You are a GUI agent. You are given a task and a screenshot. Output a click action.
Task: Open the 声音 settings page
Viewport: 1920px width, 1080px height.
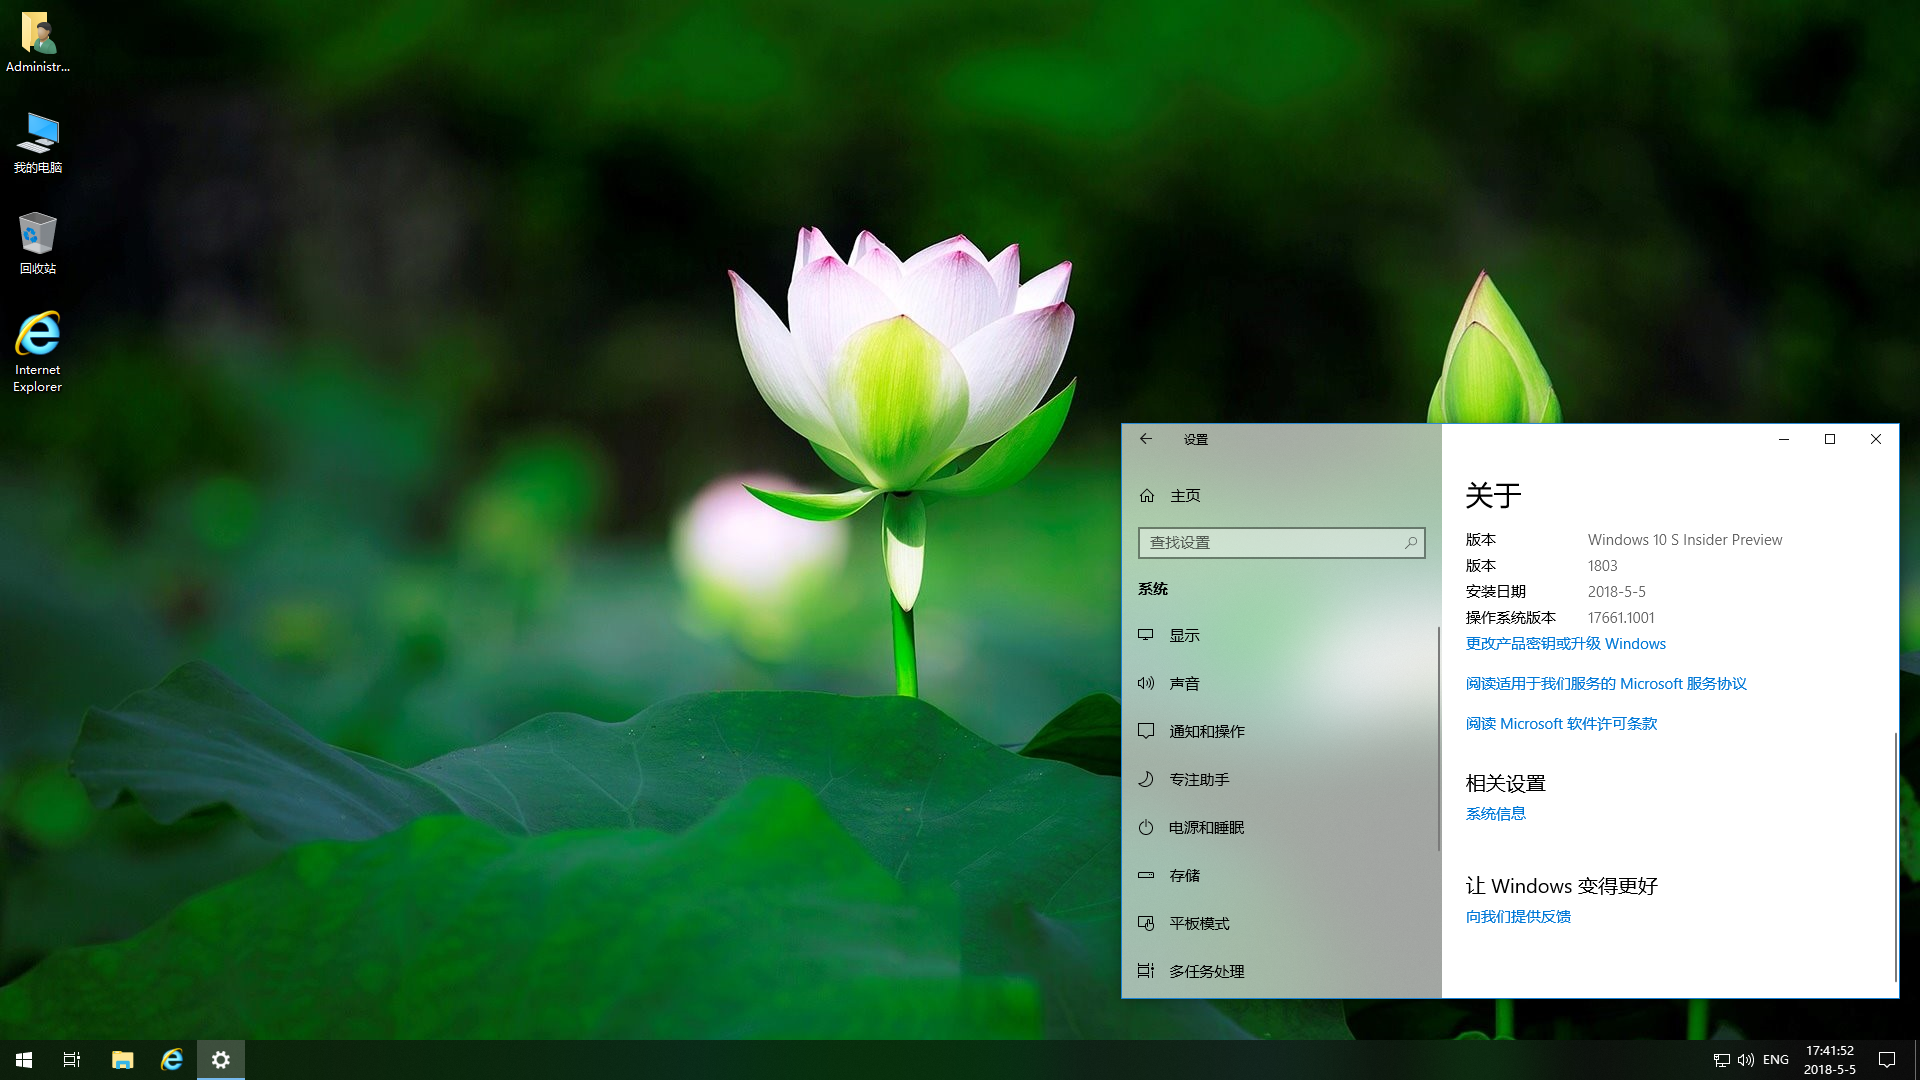pyautogui.click(x=1280, y=683)
